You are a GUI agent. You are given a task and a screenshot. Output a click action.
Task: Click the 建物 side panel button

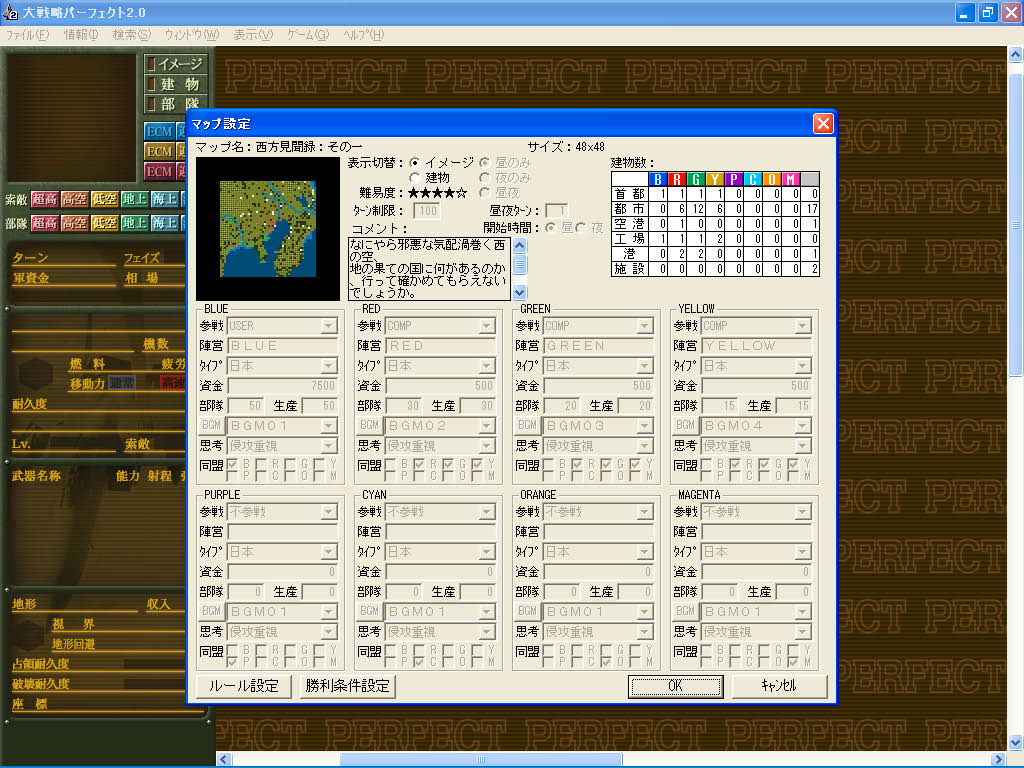176,84
